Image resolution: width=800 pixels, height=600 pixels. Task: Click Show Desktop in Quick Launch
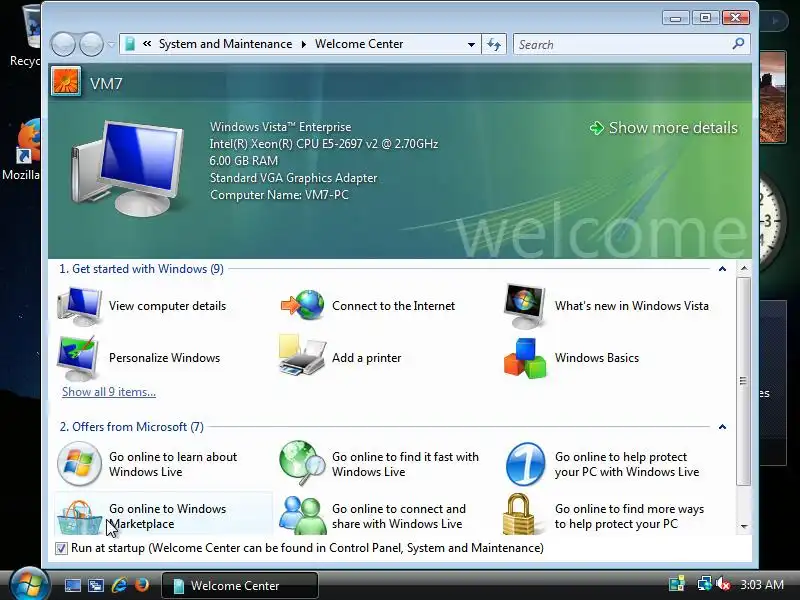[x=72, y=585]
